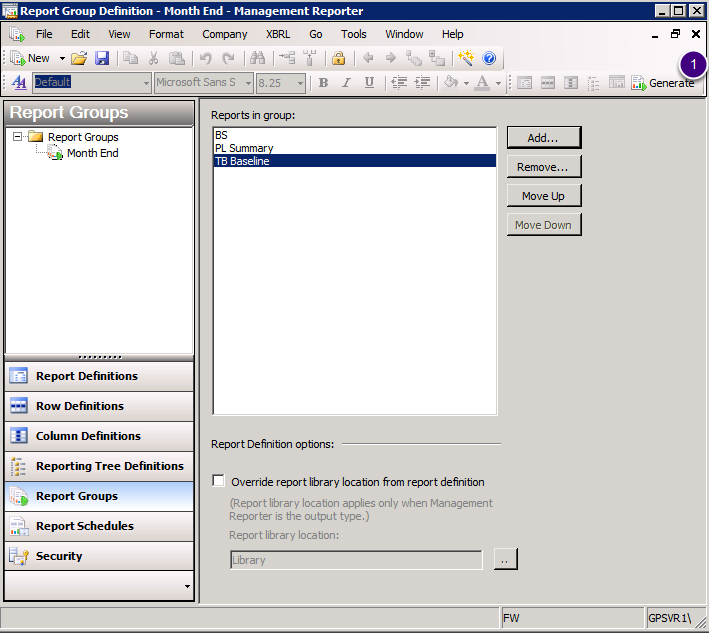This screenshot has width=709, height=633.
Task: Click the Remove... button
Action: [544, 167]
